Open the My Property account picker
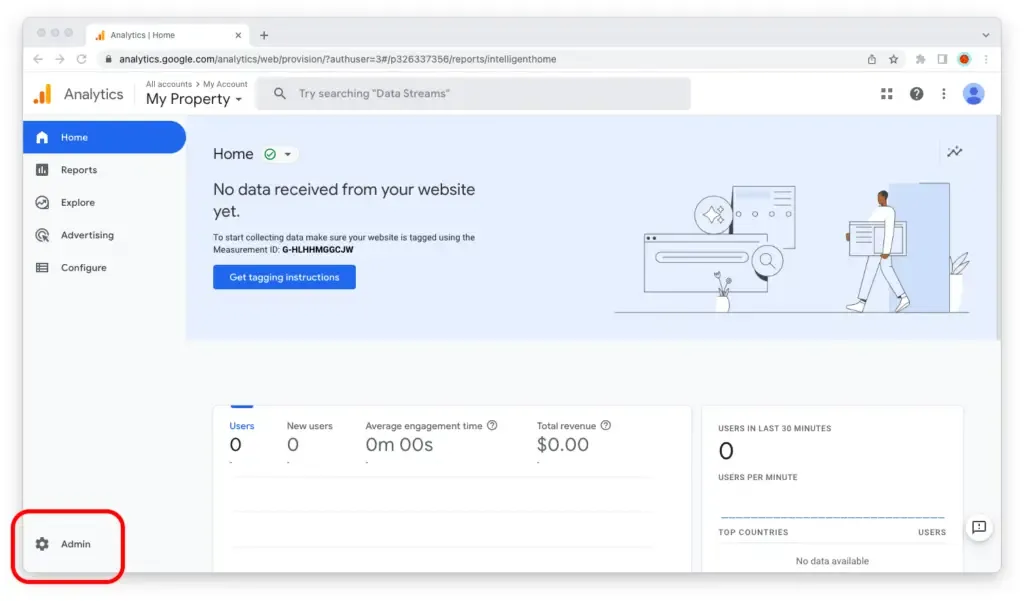The image size is (1024, 601). (x=193, y=99)
